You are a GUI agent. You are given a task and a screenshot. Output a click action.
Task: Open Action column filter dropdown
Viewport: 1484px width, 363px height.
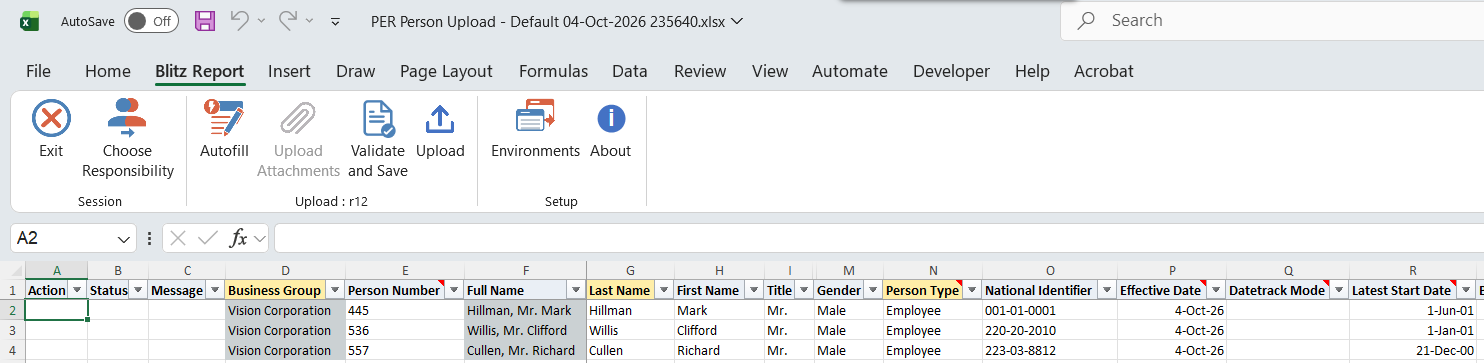(x=76, y=290)
